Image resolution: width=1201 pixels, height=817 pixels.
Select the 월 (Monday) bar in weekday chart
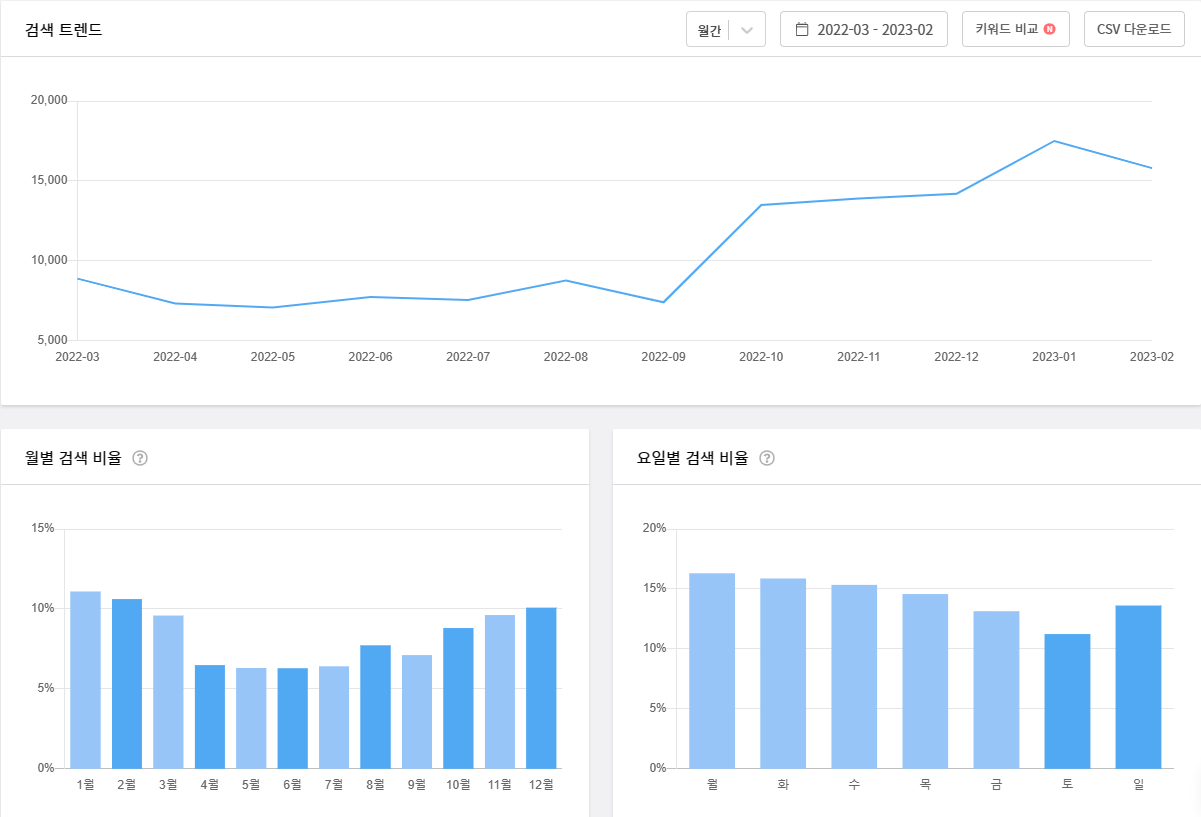point(712,671)
